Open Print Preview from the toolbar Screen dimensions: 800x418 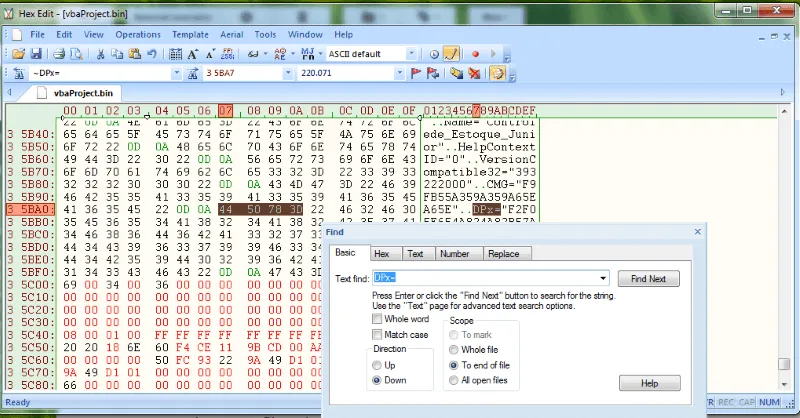coord(76,54)
